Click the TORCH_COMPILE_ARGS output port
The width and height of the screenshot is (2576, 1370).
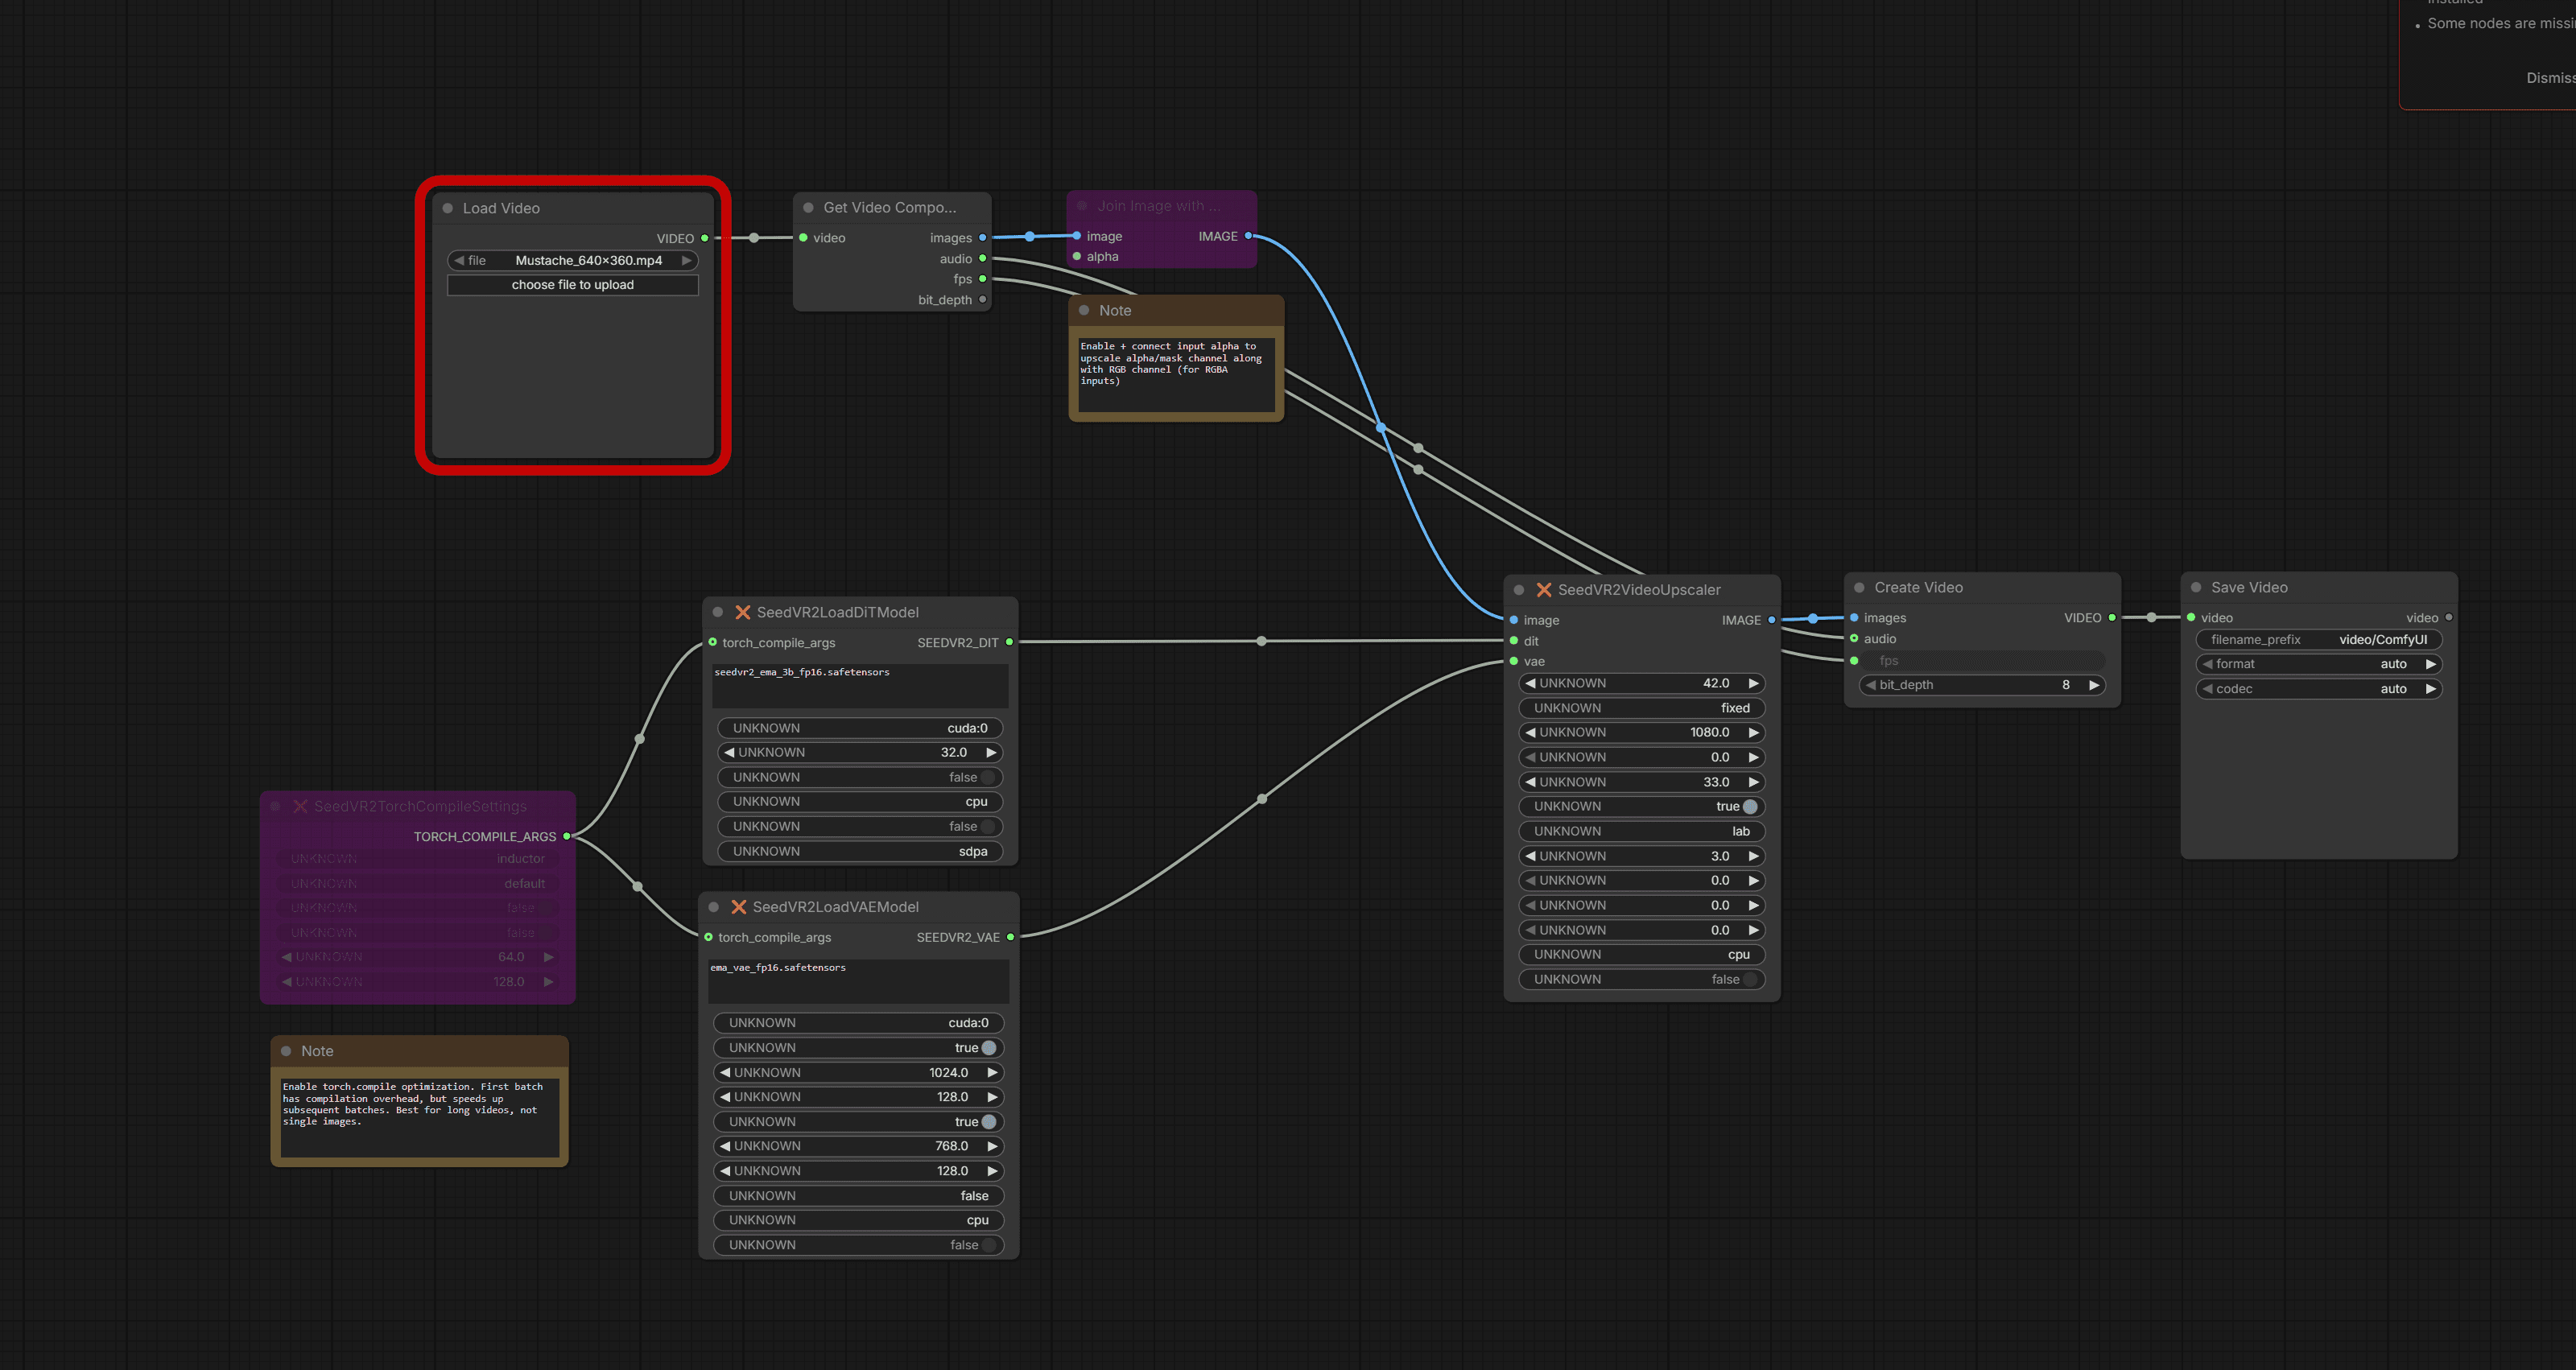(x=567, y=837)
